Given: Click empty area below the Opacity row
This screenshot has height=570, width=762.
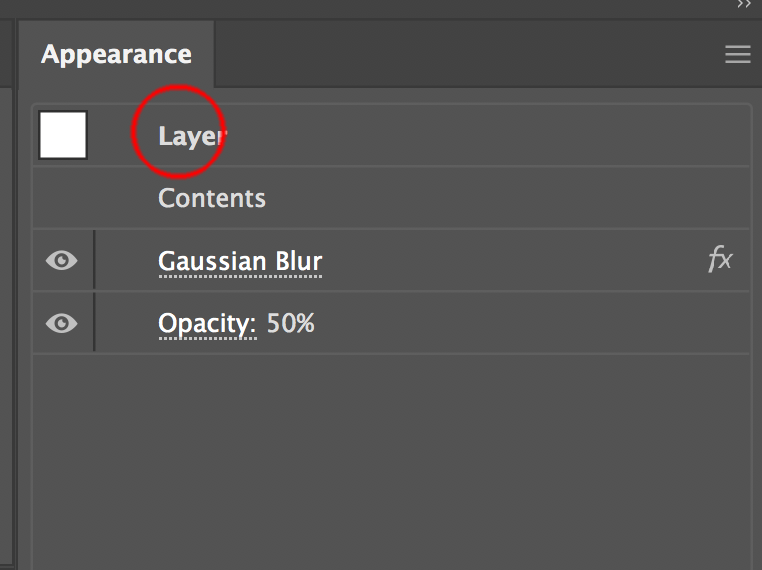Looking at the screenshot, I should [390, 450].
